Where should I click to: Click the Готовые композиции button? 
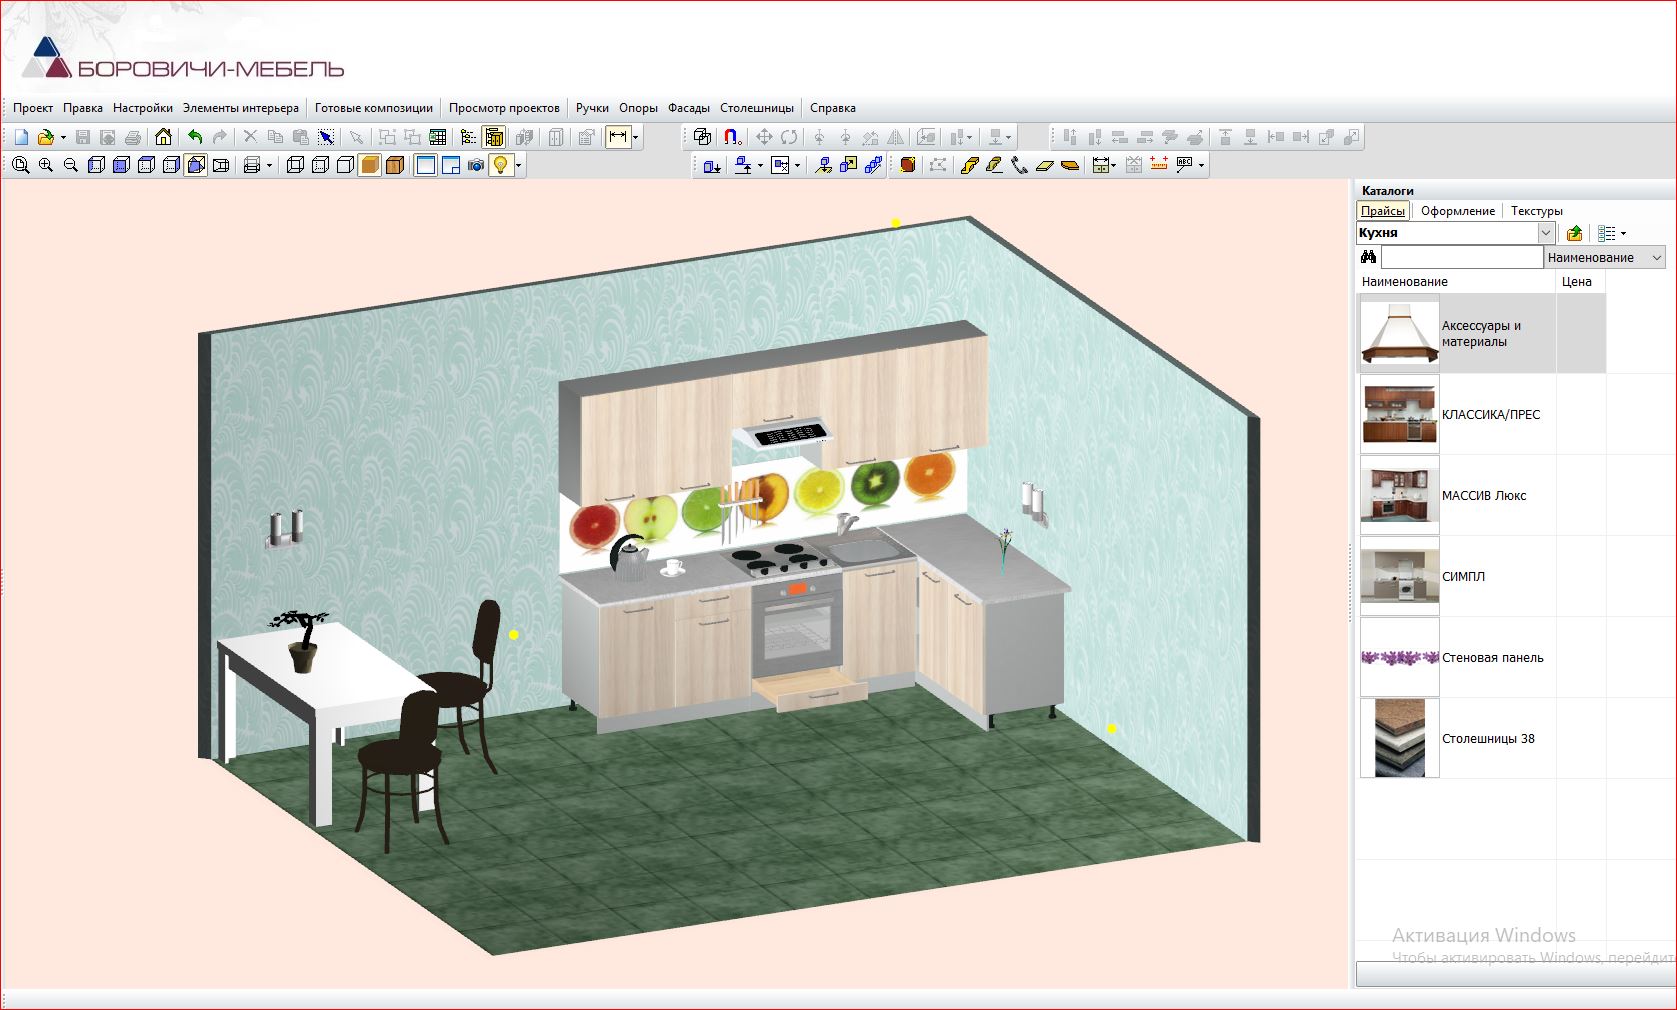coord(374,108)
